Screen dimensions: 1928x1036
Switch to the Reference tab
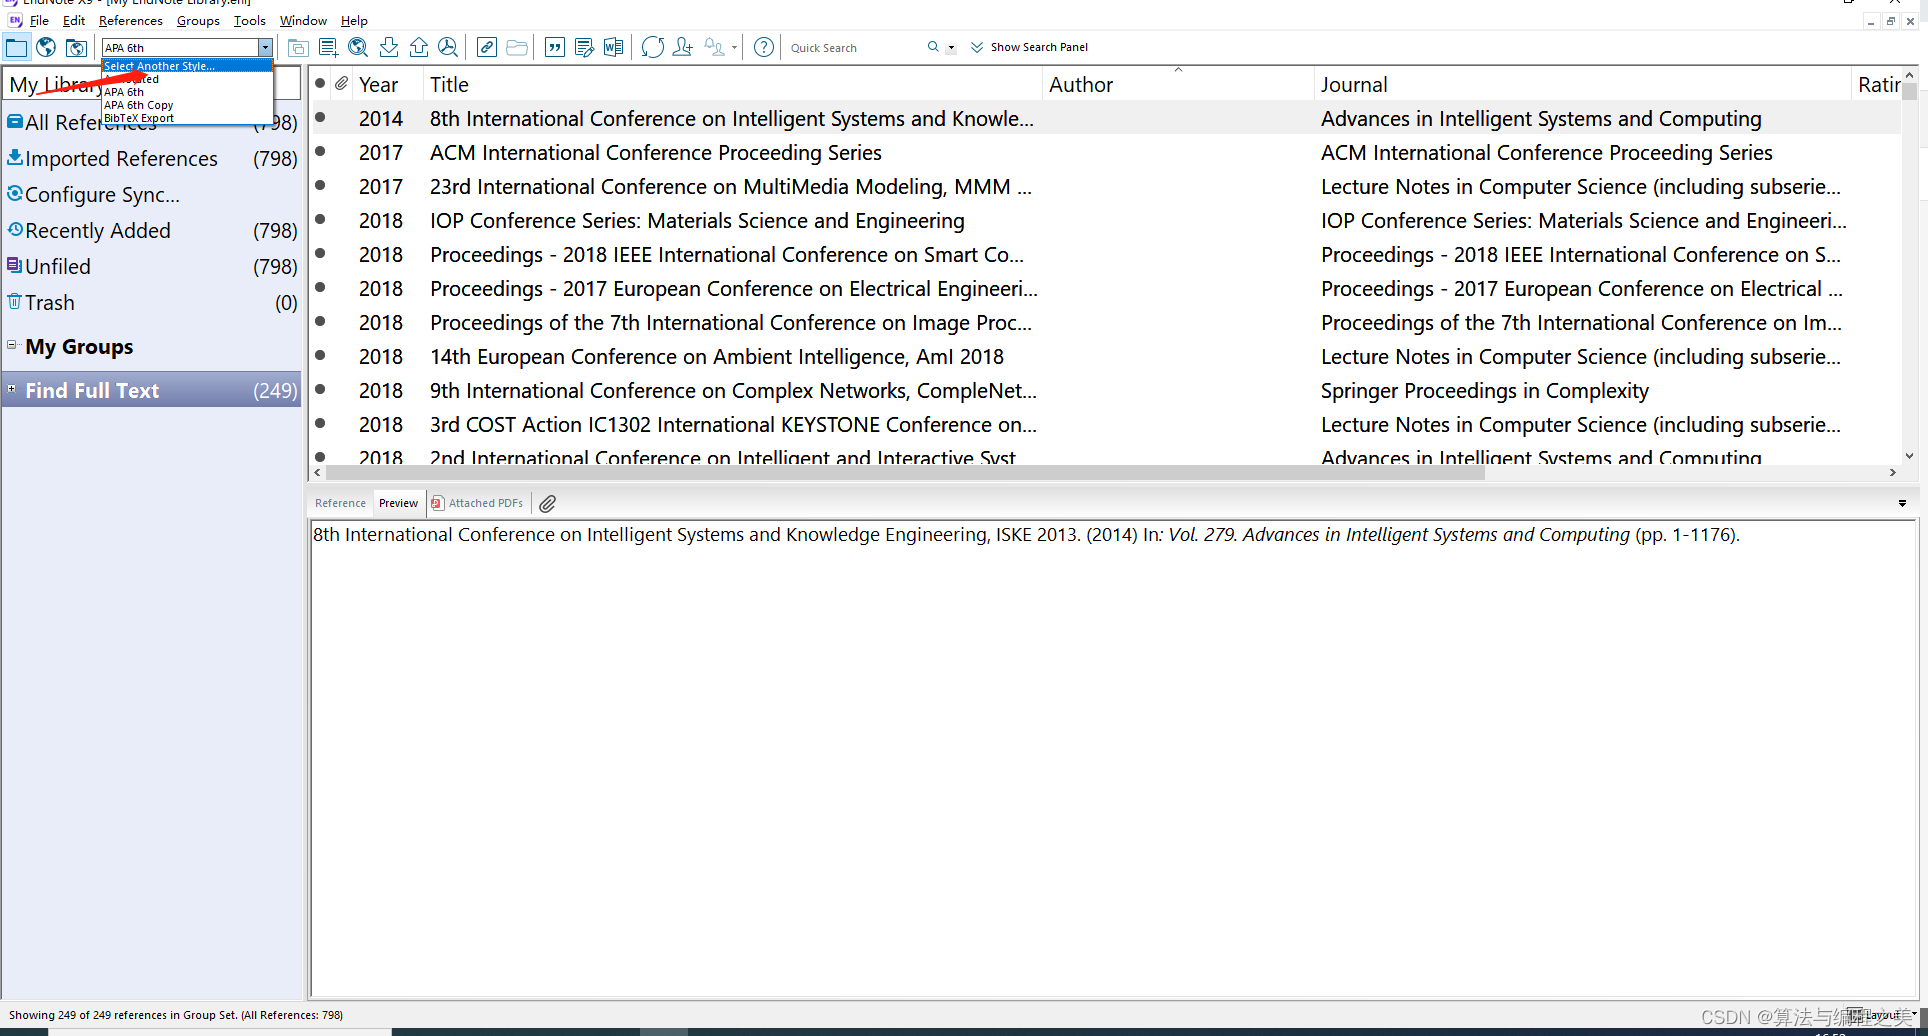click(x=340, y=503)
